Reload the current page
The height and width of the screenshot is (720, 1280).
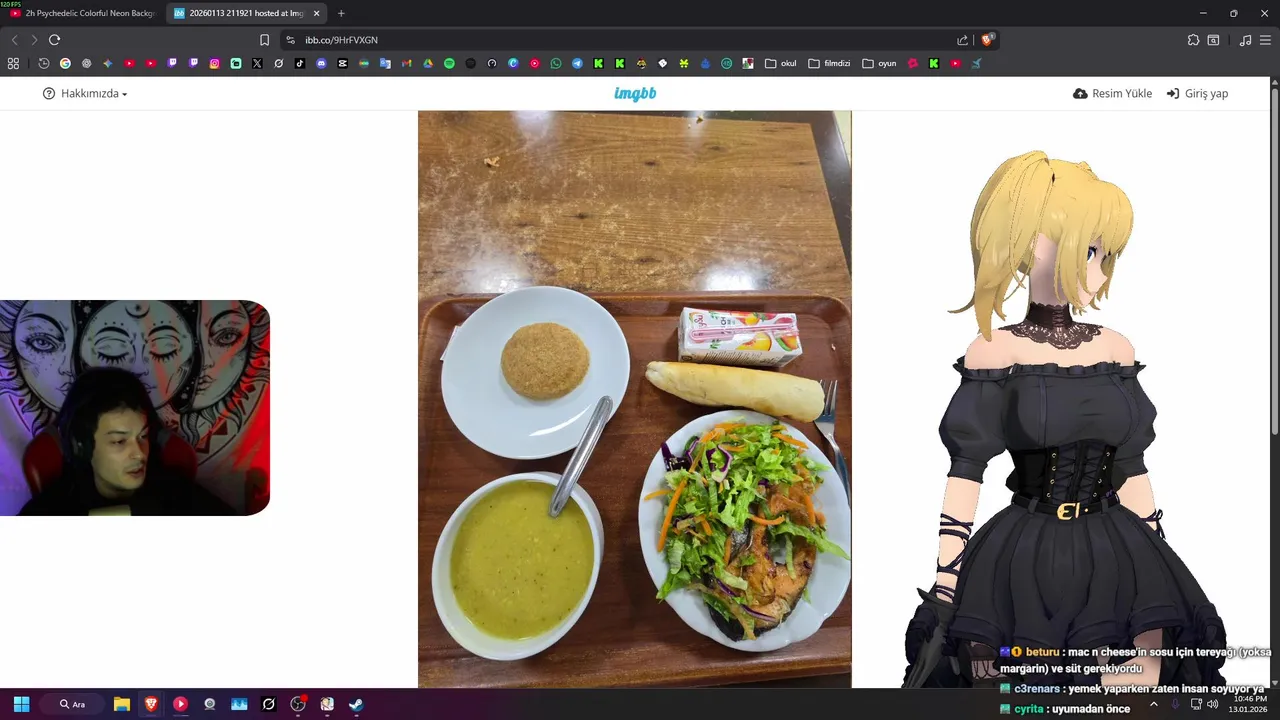[54, 40]
